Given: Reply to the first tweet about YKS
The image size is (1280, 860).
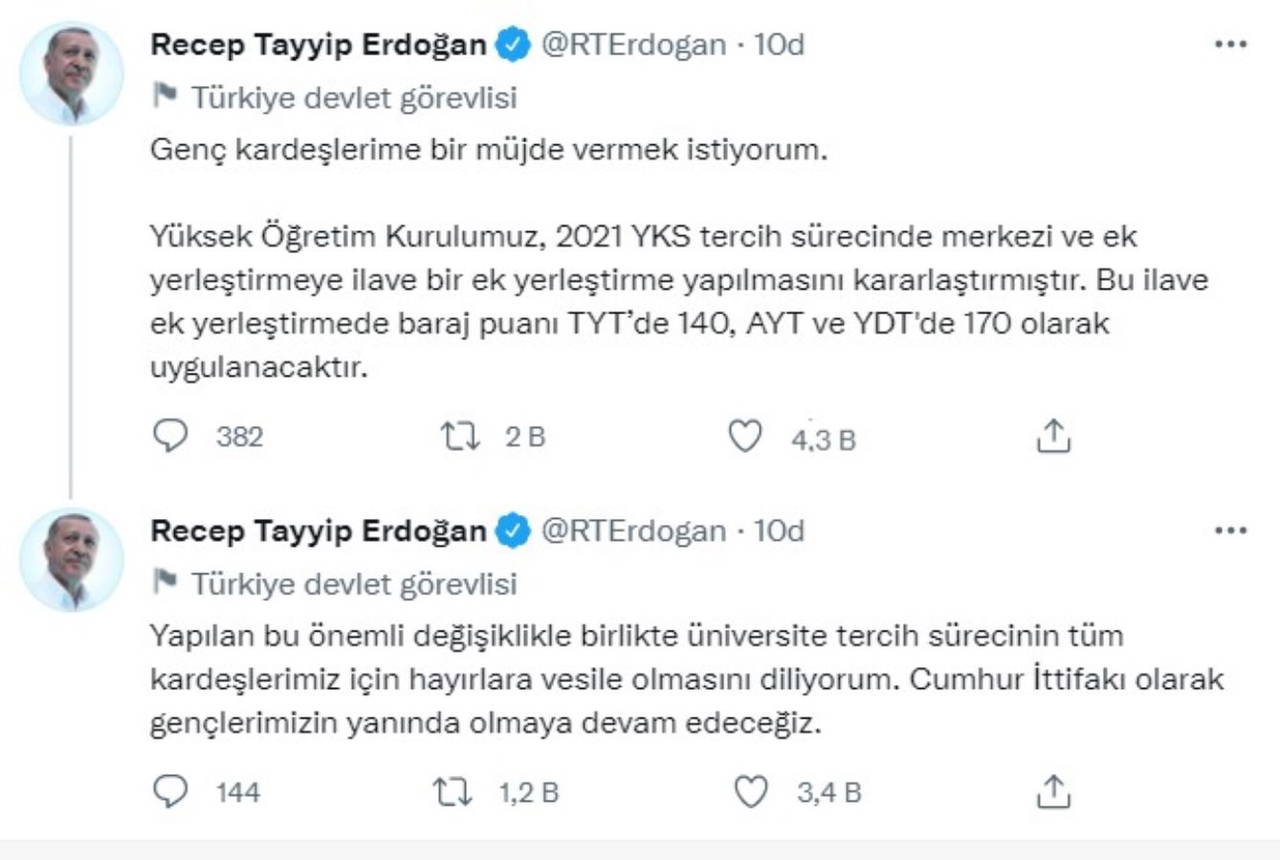Looking at the screenshot, I should pyautogui.click(x=171, y=436).
